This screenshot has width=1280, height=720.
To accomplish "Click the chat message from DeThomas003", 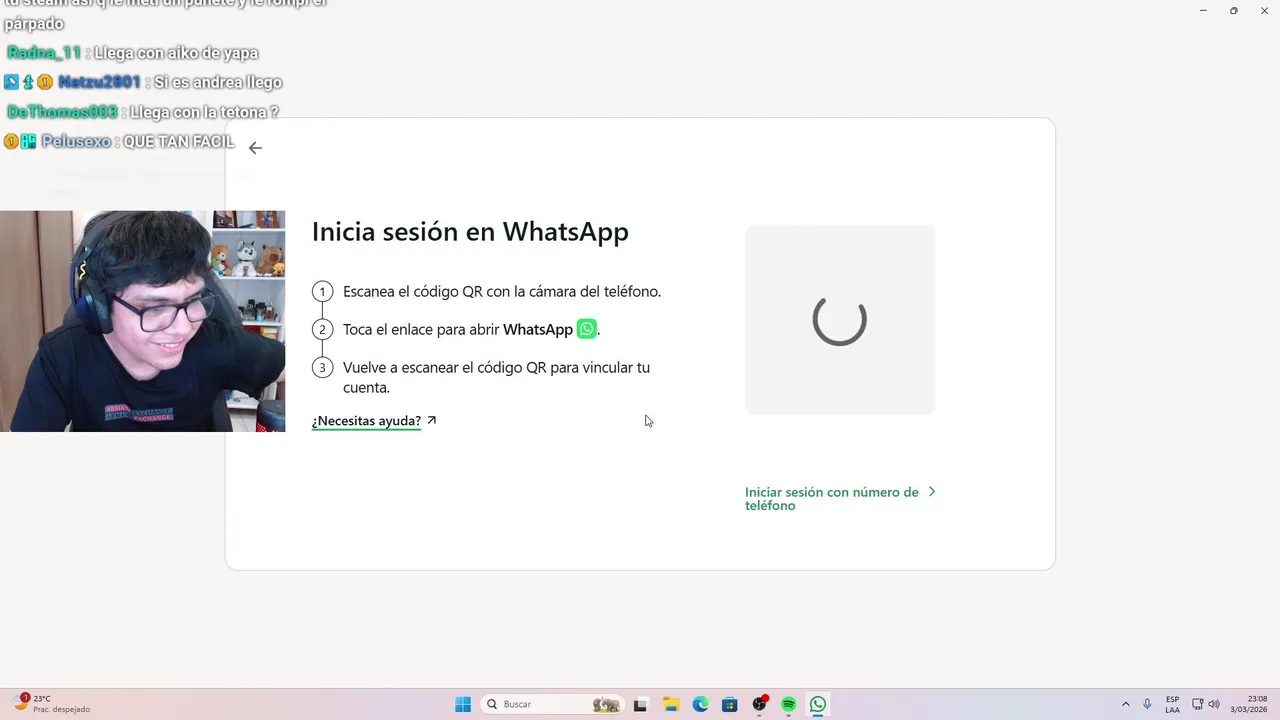I will click(142, 112).
